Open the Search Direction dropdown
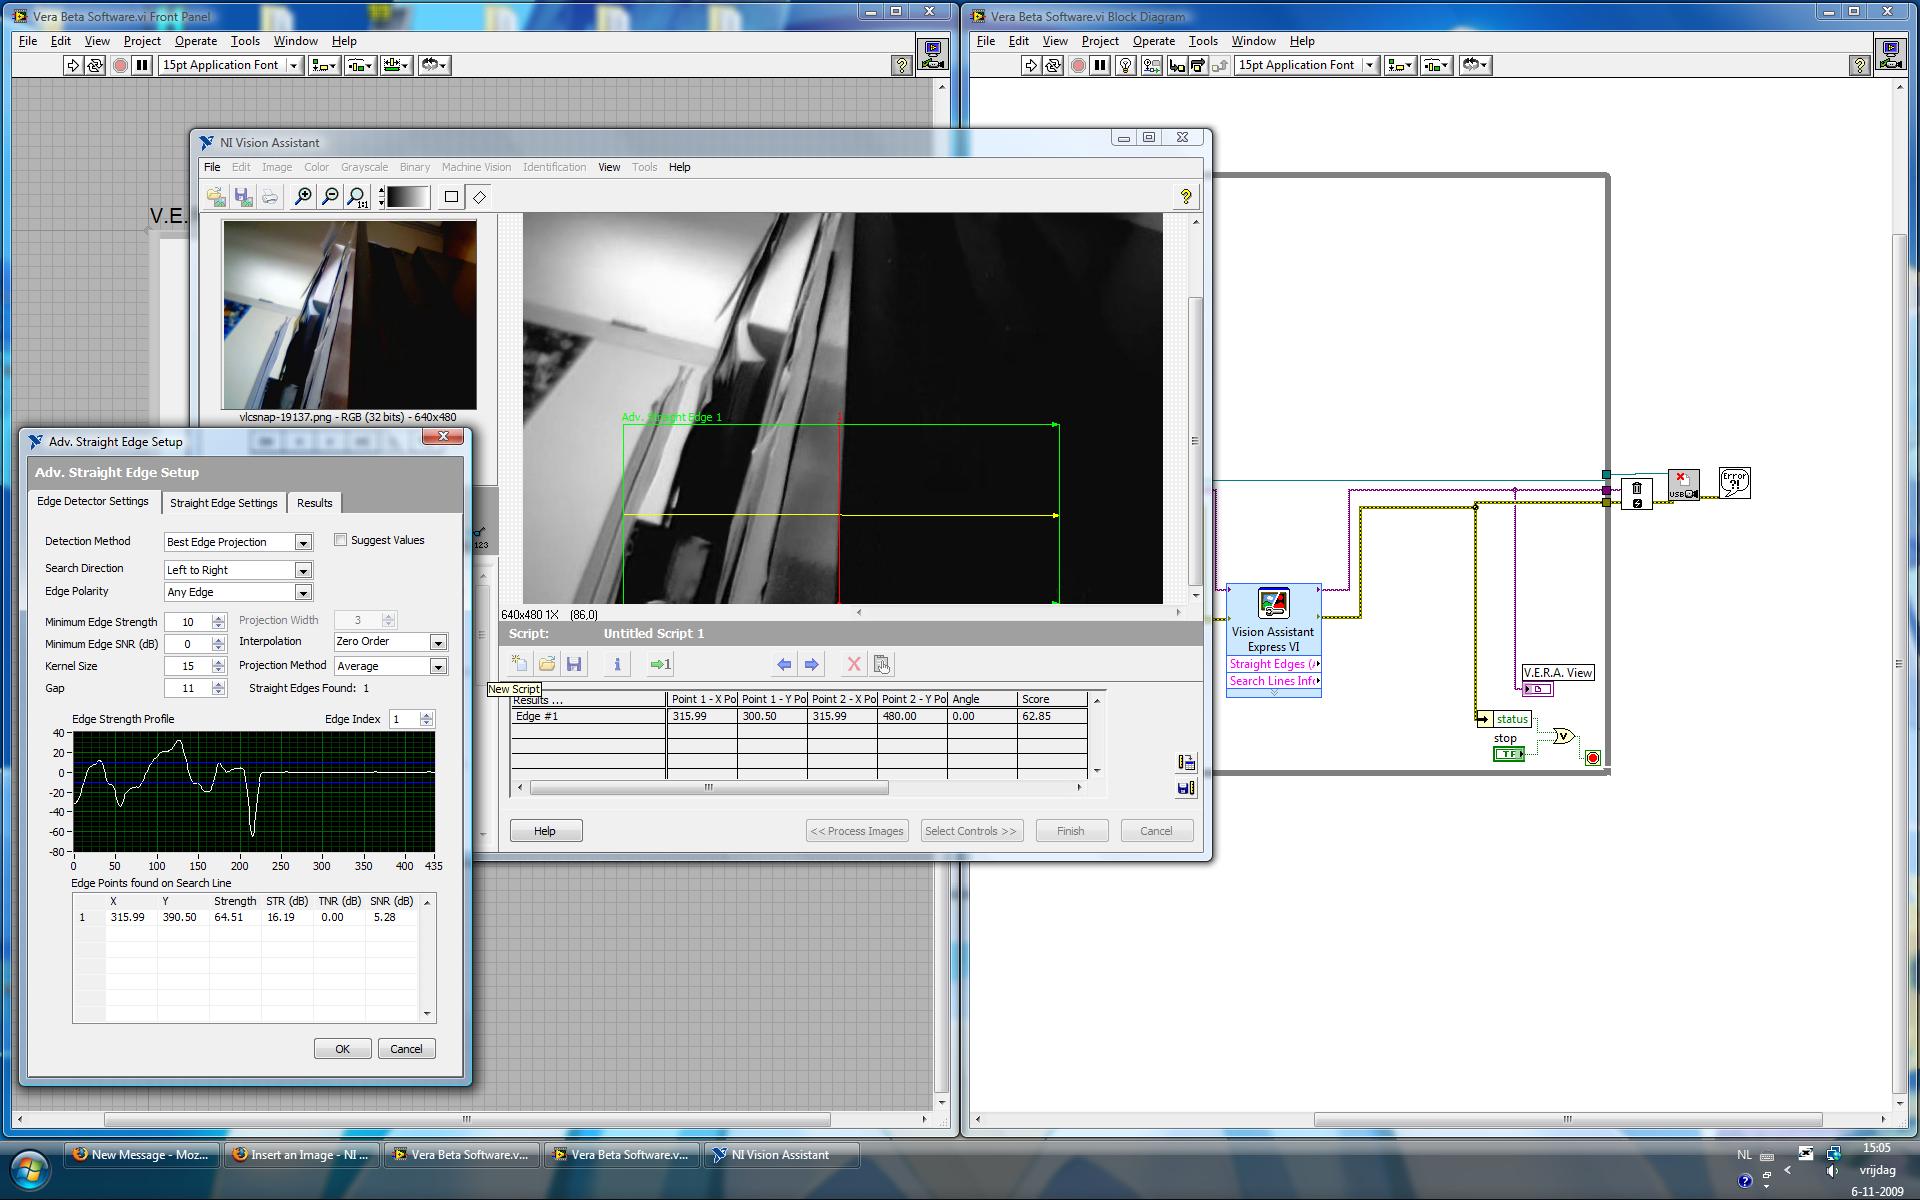 (x=303, y=570)
